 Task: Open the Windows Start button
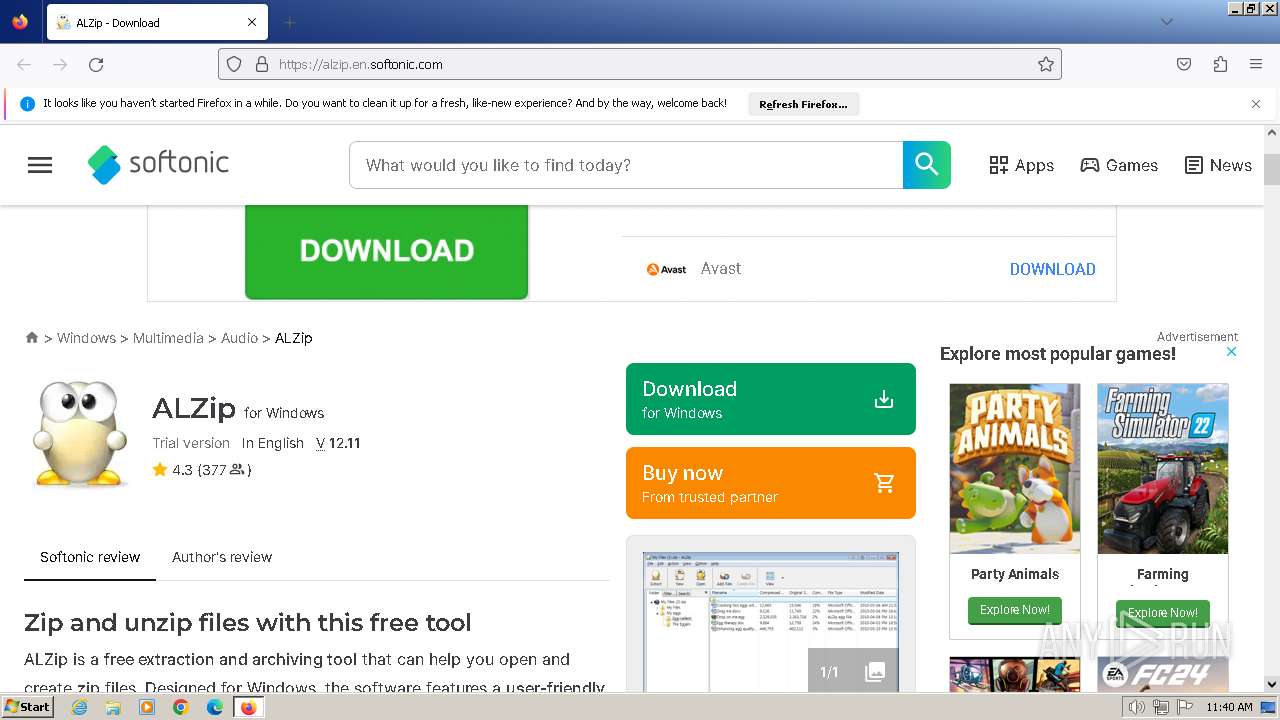tap(27, 706)
